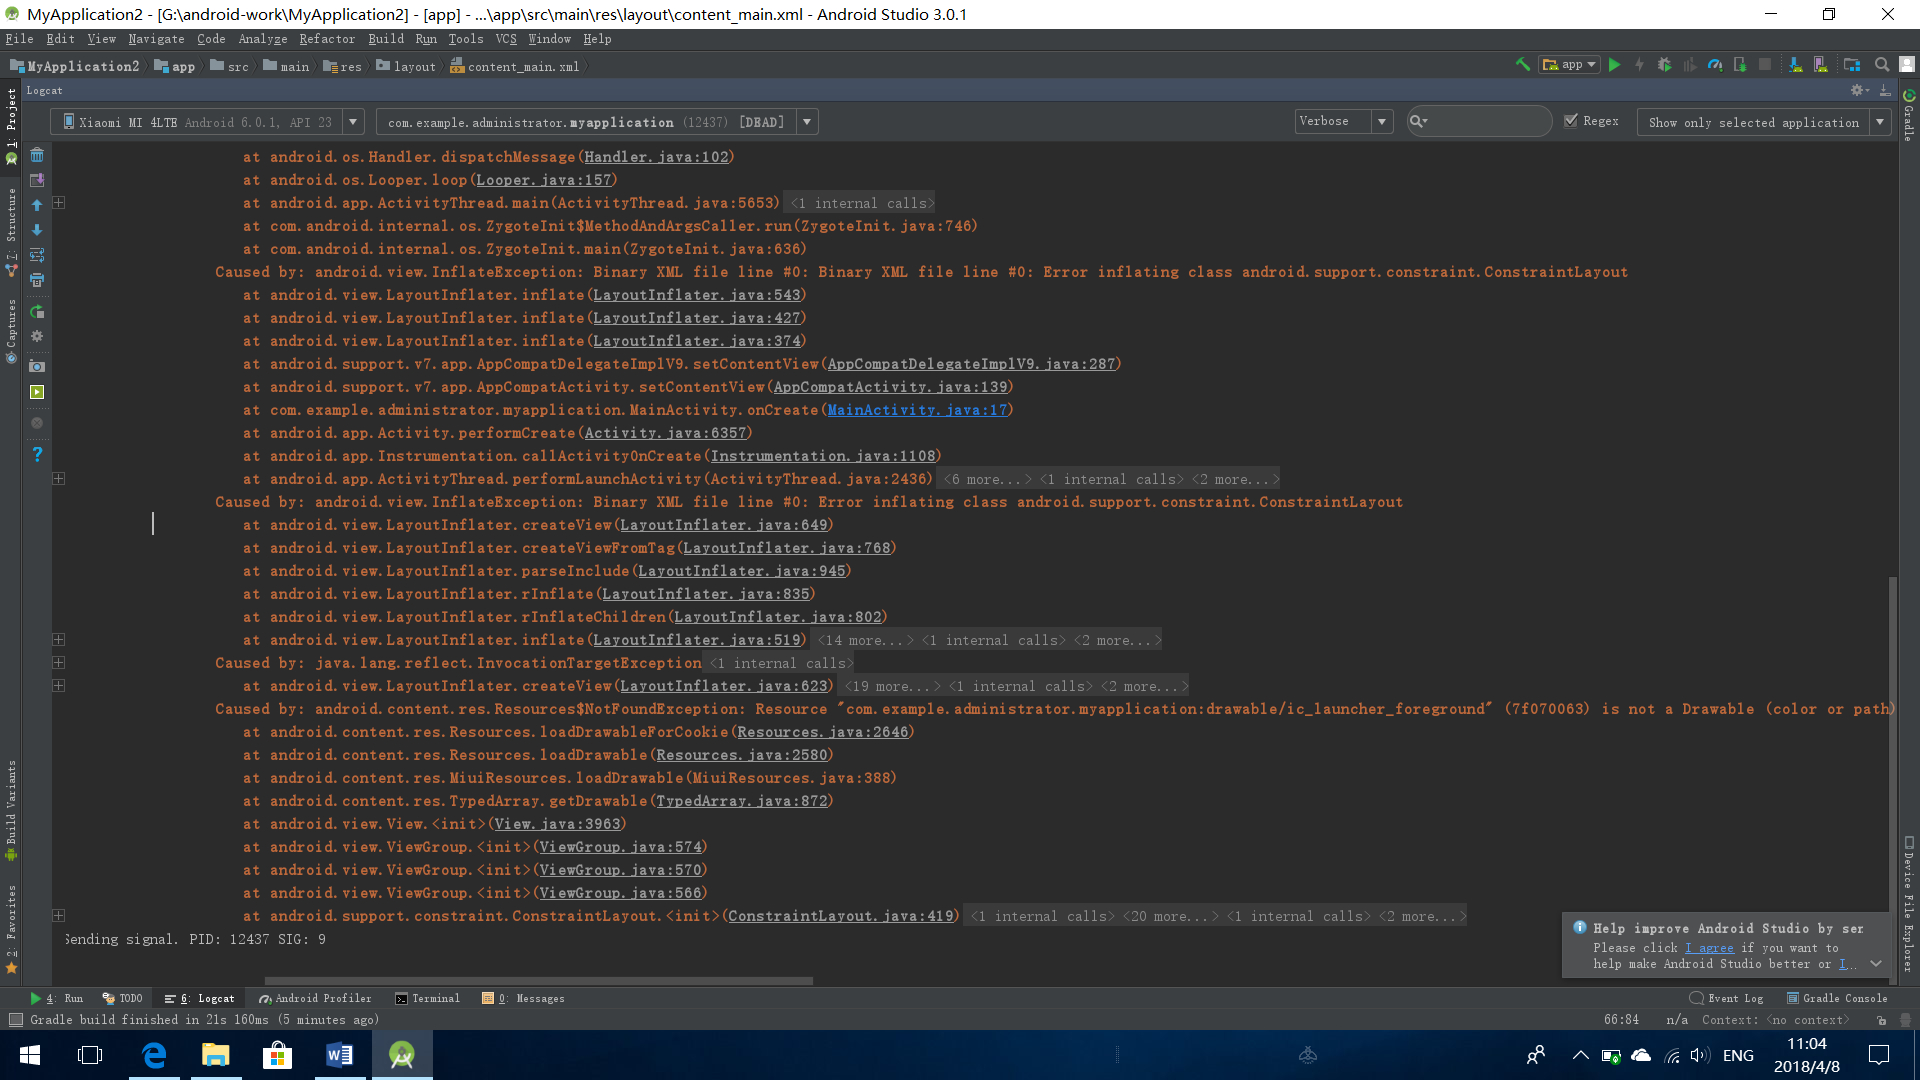Click the Run app green play button

coord(1614,65)
